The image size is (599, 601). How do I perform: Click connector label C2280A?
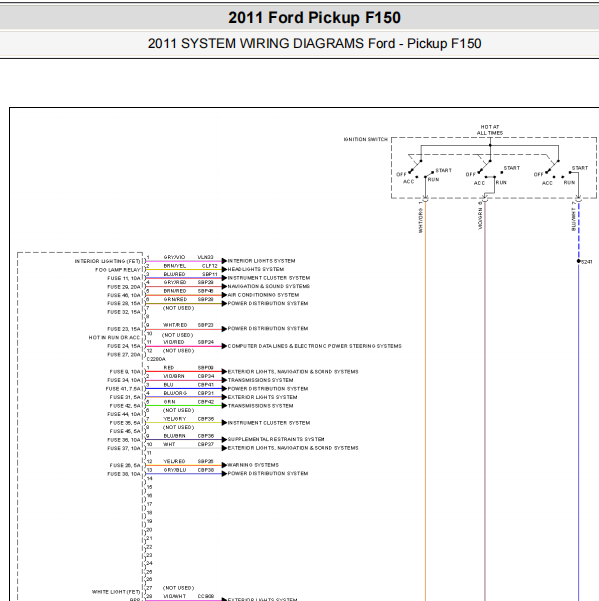point(156,359)
